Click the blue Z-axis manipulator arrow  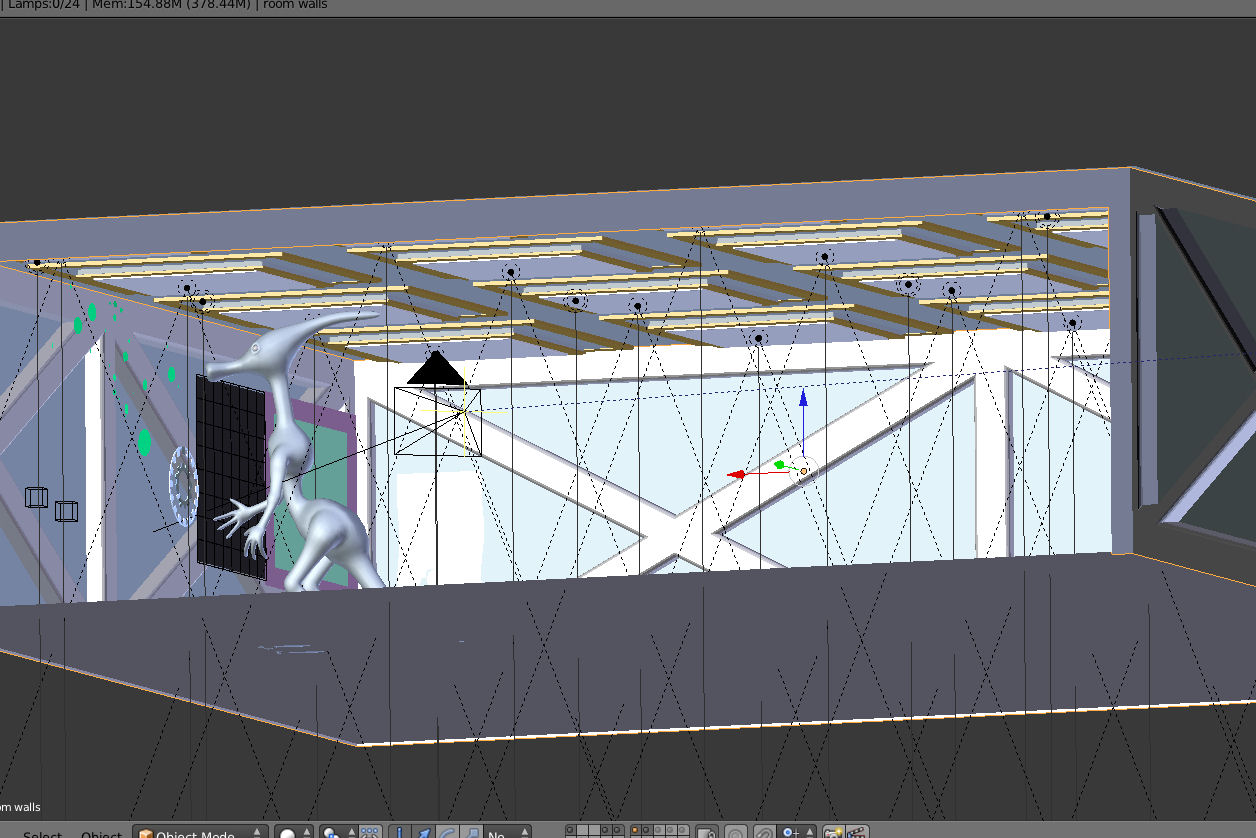tap(803, 399)
